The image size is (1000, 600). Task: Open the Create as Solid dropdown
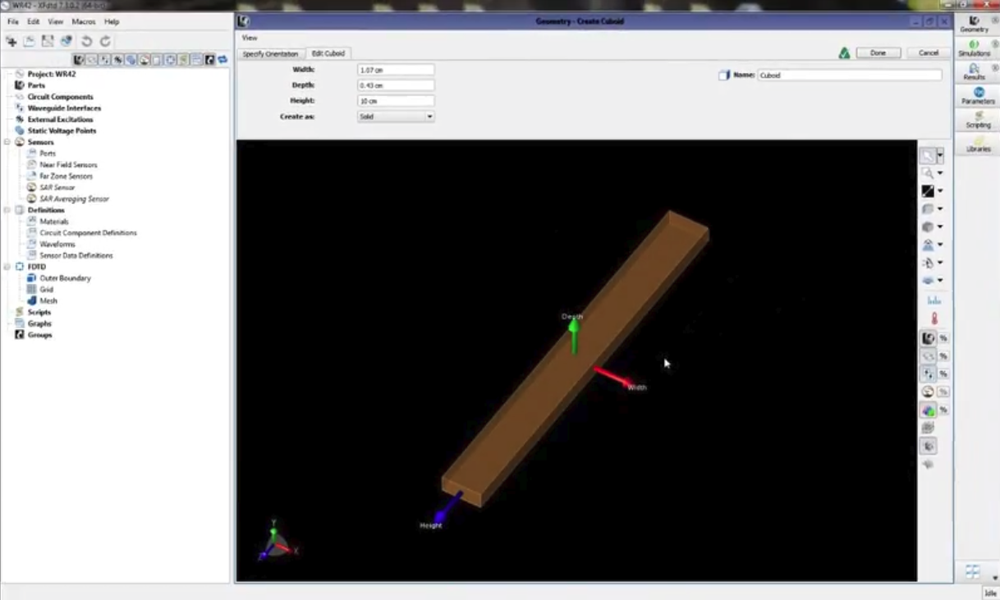click(395, 117)
